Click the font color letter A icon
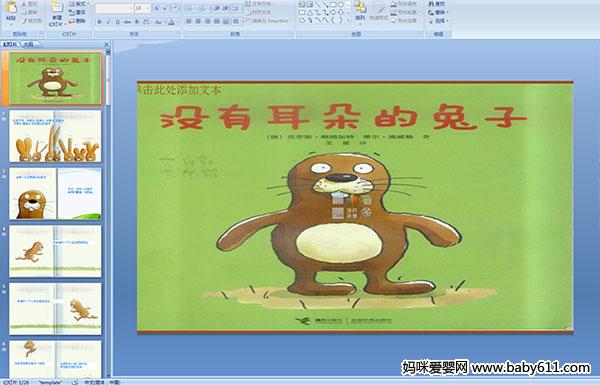The image size is (600, 385). coord(171,22)
